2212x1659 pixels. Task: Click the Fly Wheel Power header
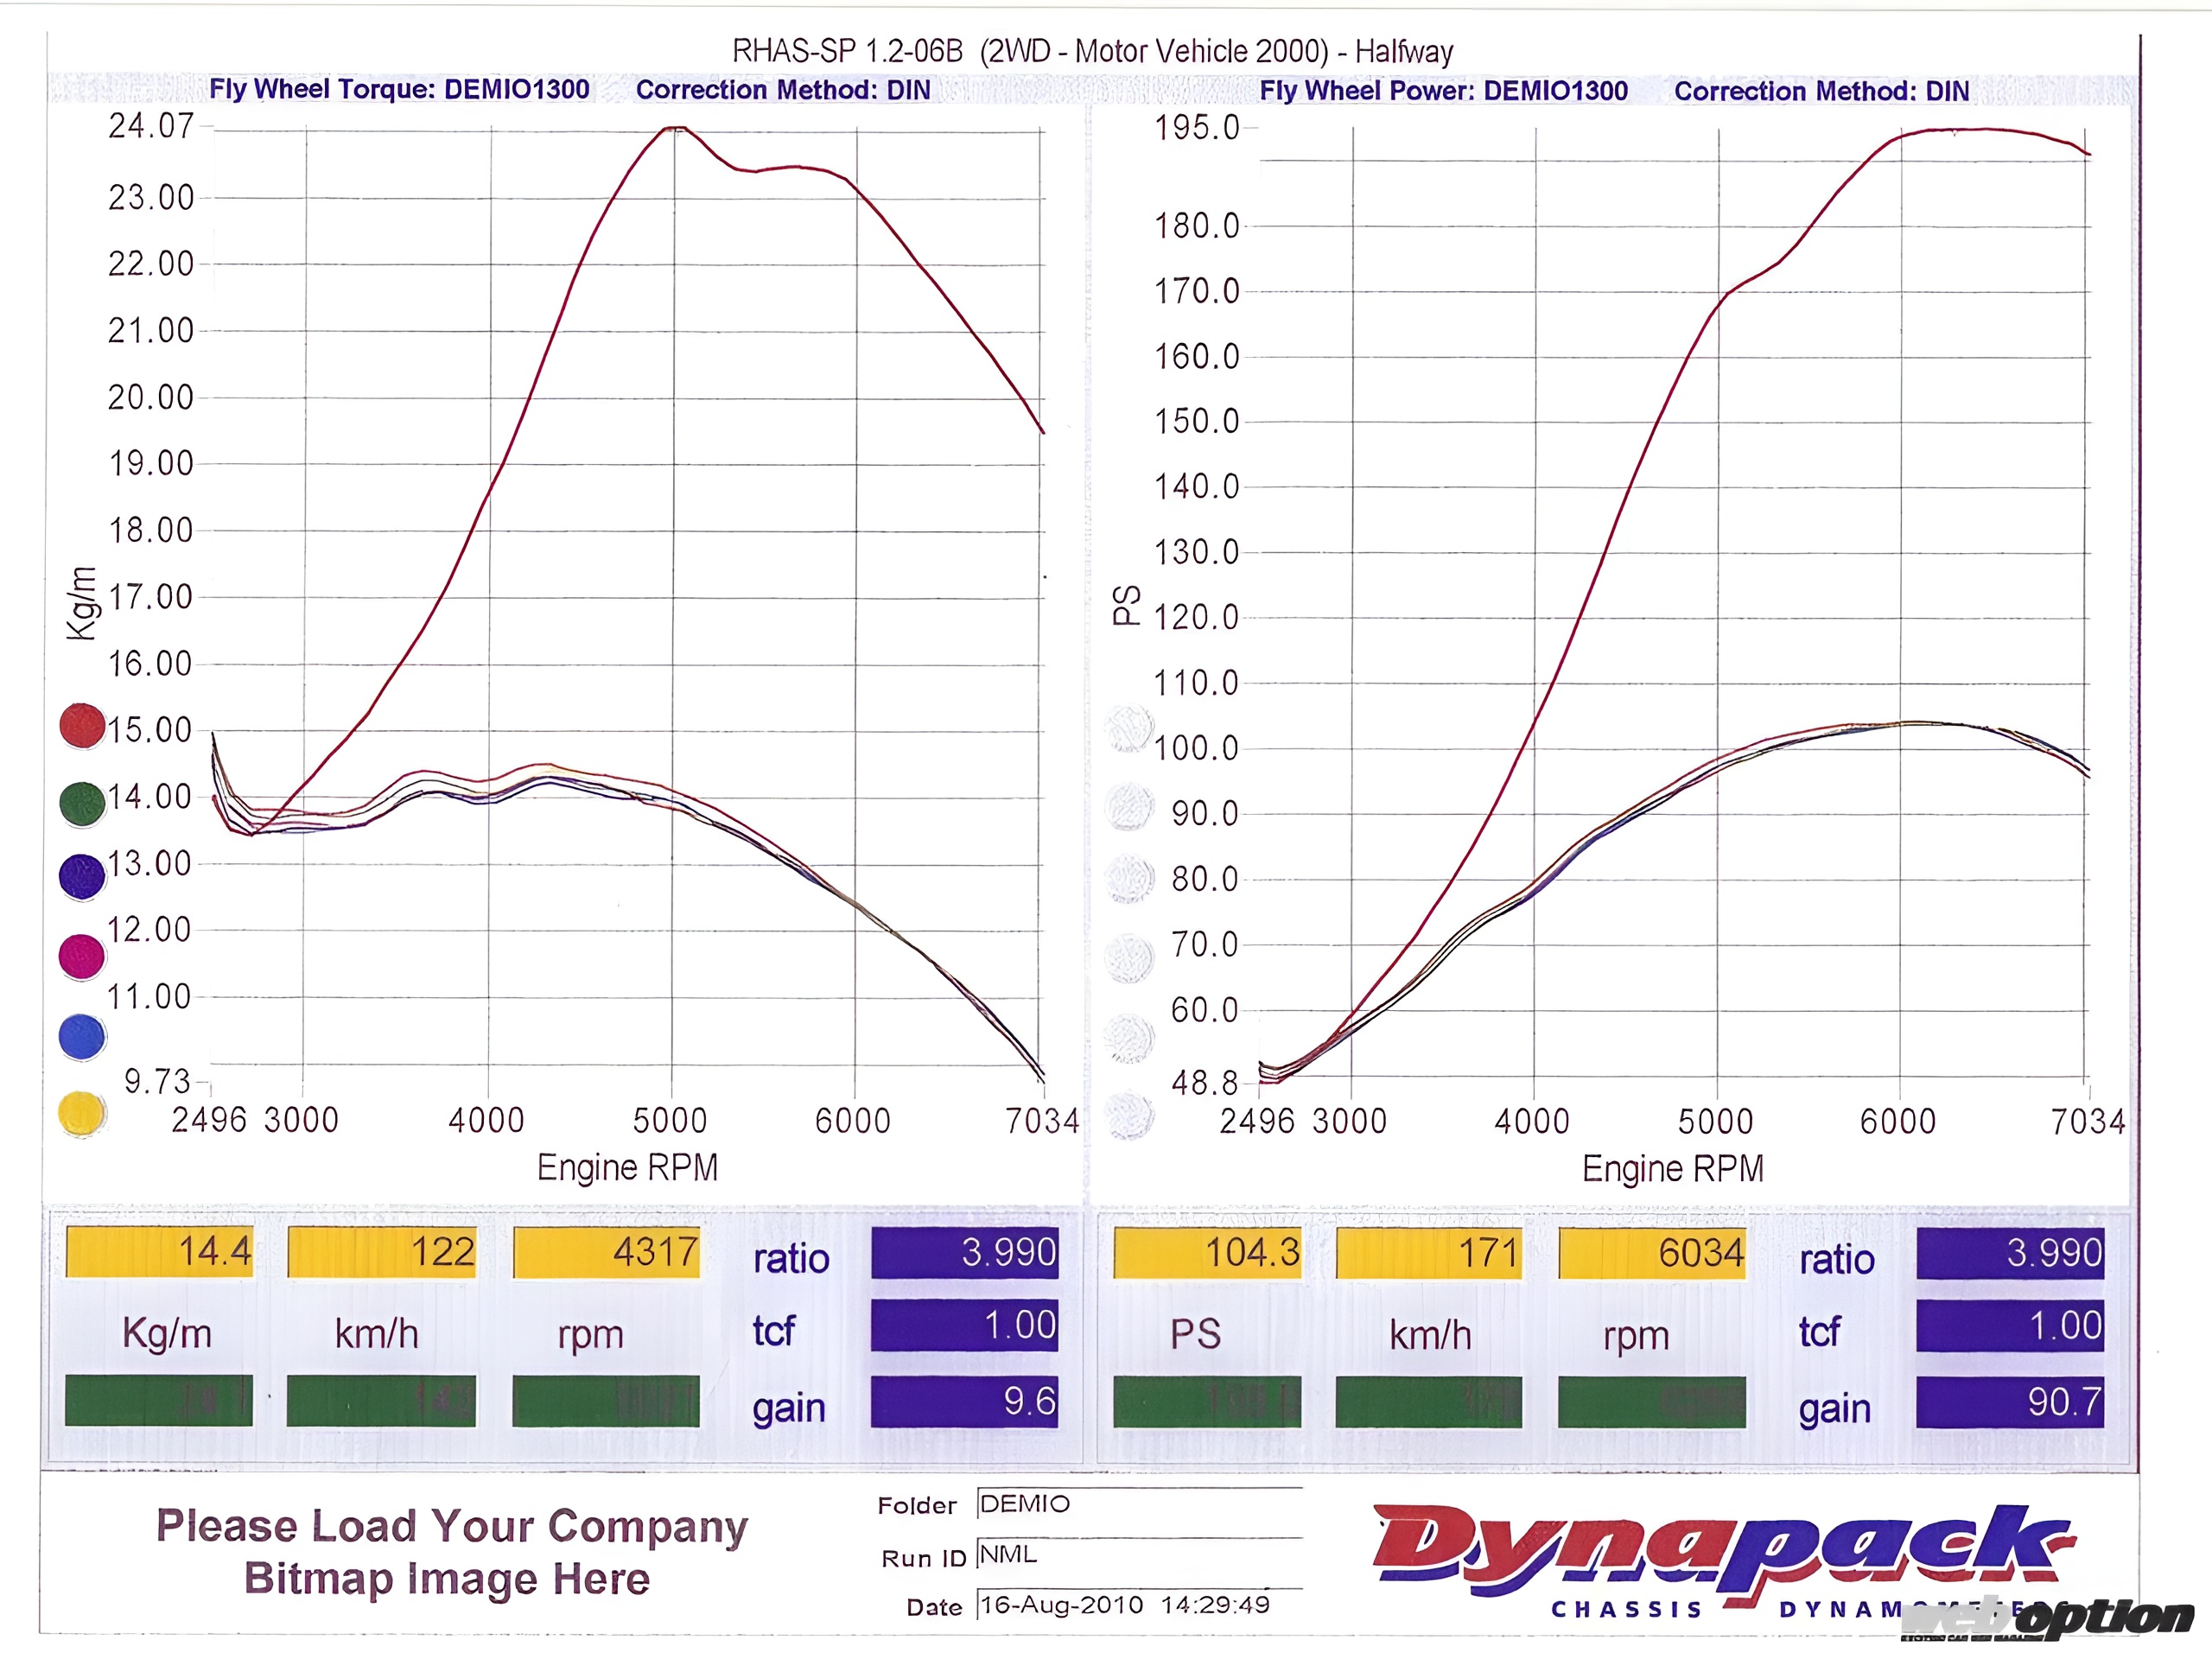(1443, 90)
